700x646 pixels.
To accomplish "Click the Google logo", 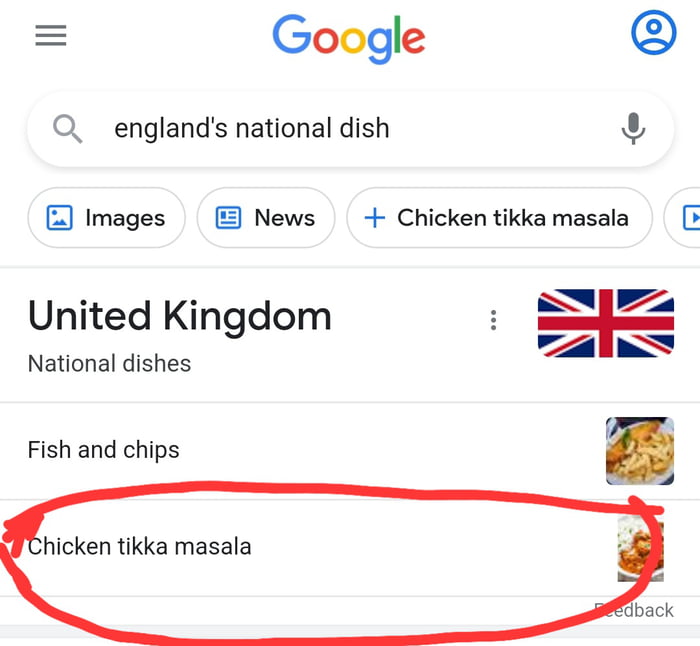I will point(349,39).
